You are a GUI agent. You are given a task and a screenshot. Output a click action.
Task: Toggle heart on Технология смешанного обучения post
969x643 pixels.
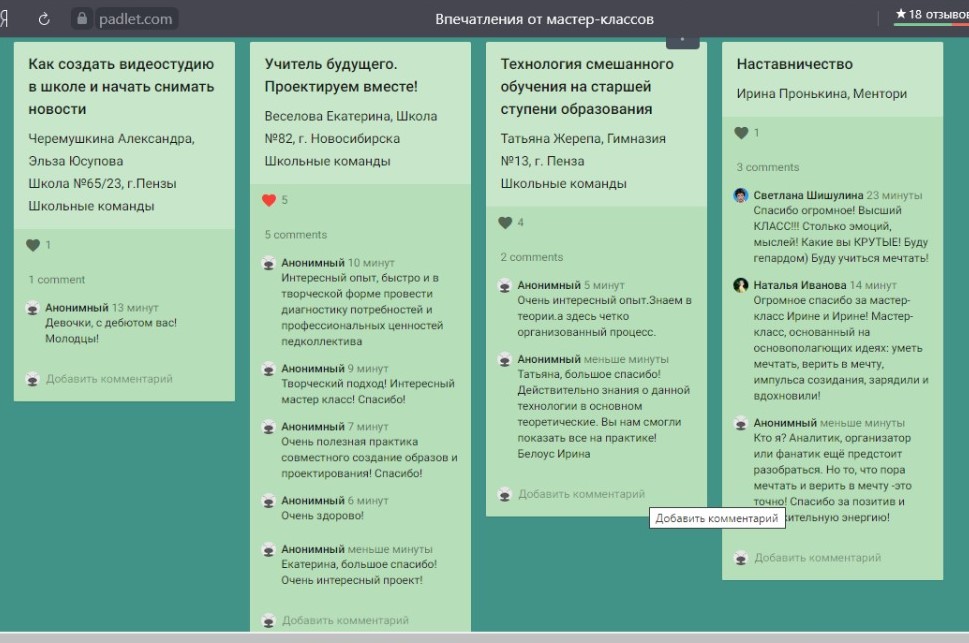505,223
